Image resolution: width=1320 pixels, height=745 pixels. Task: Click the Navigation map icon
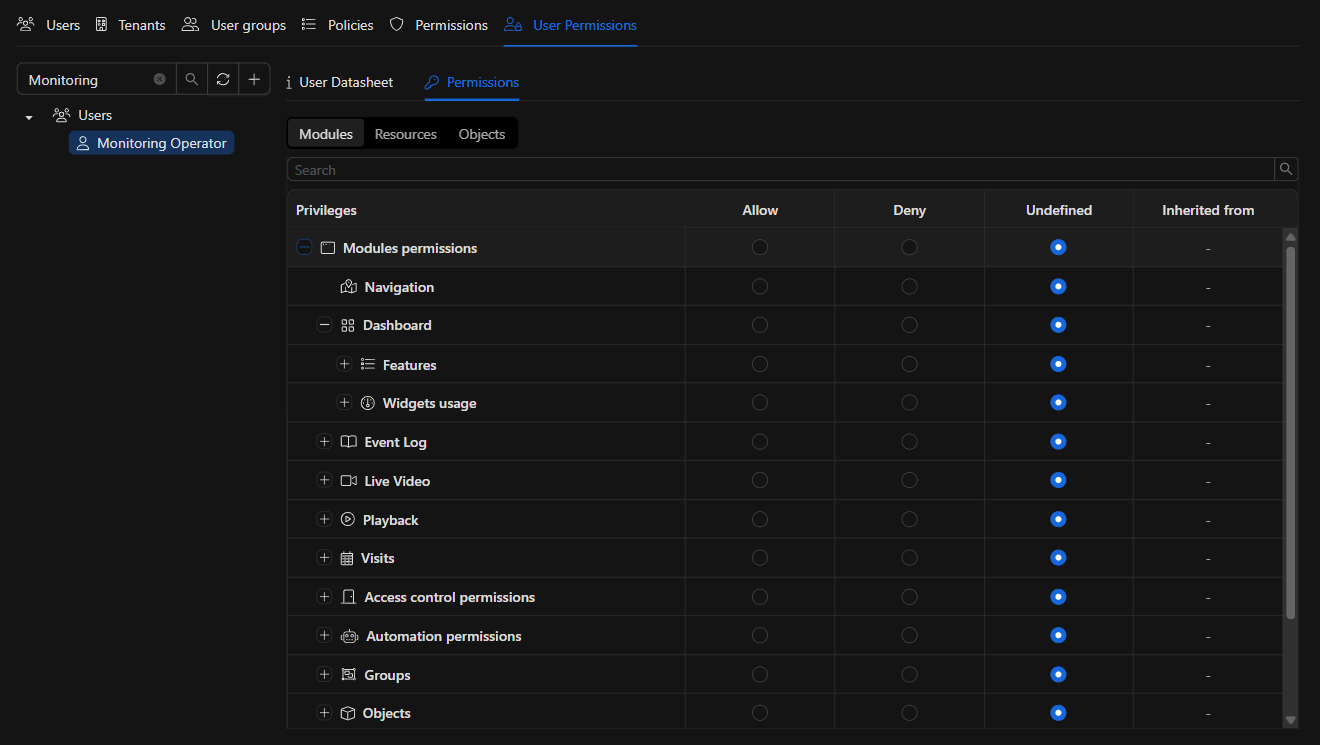pyautogui.click(x=348, y=287)
